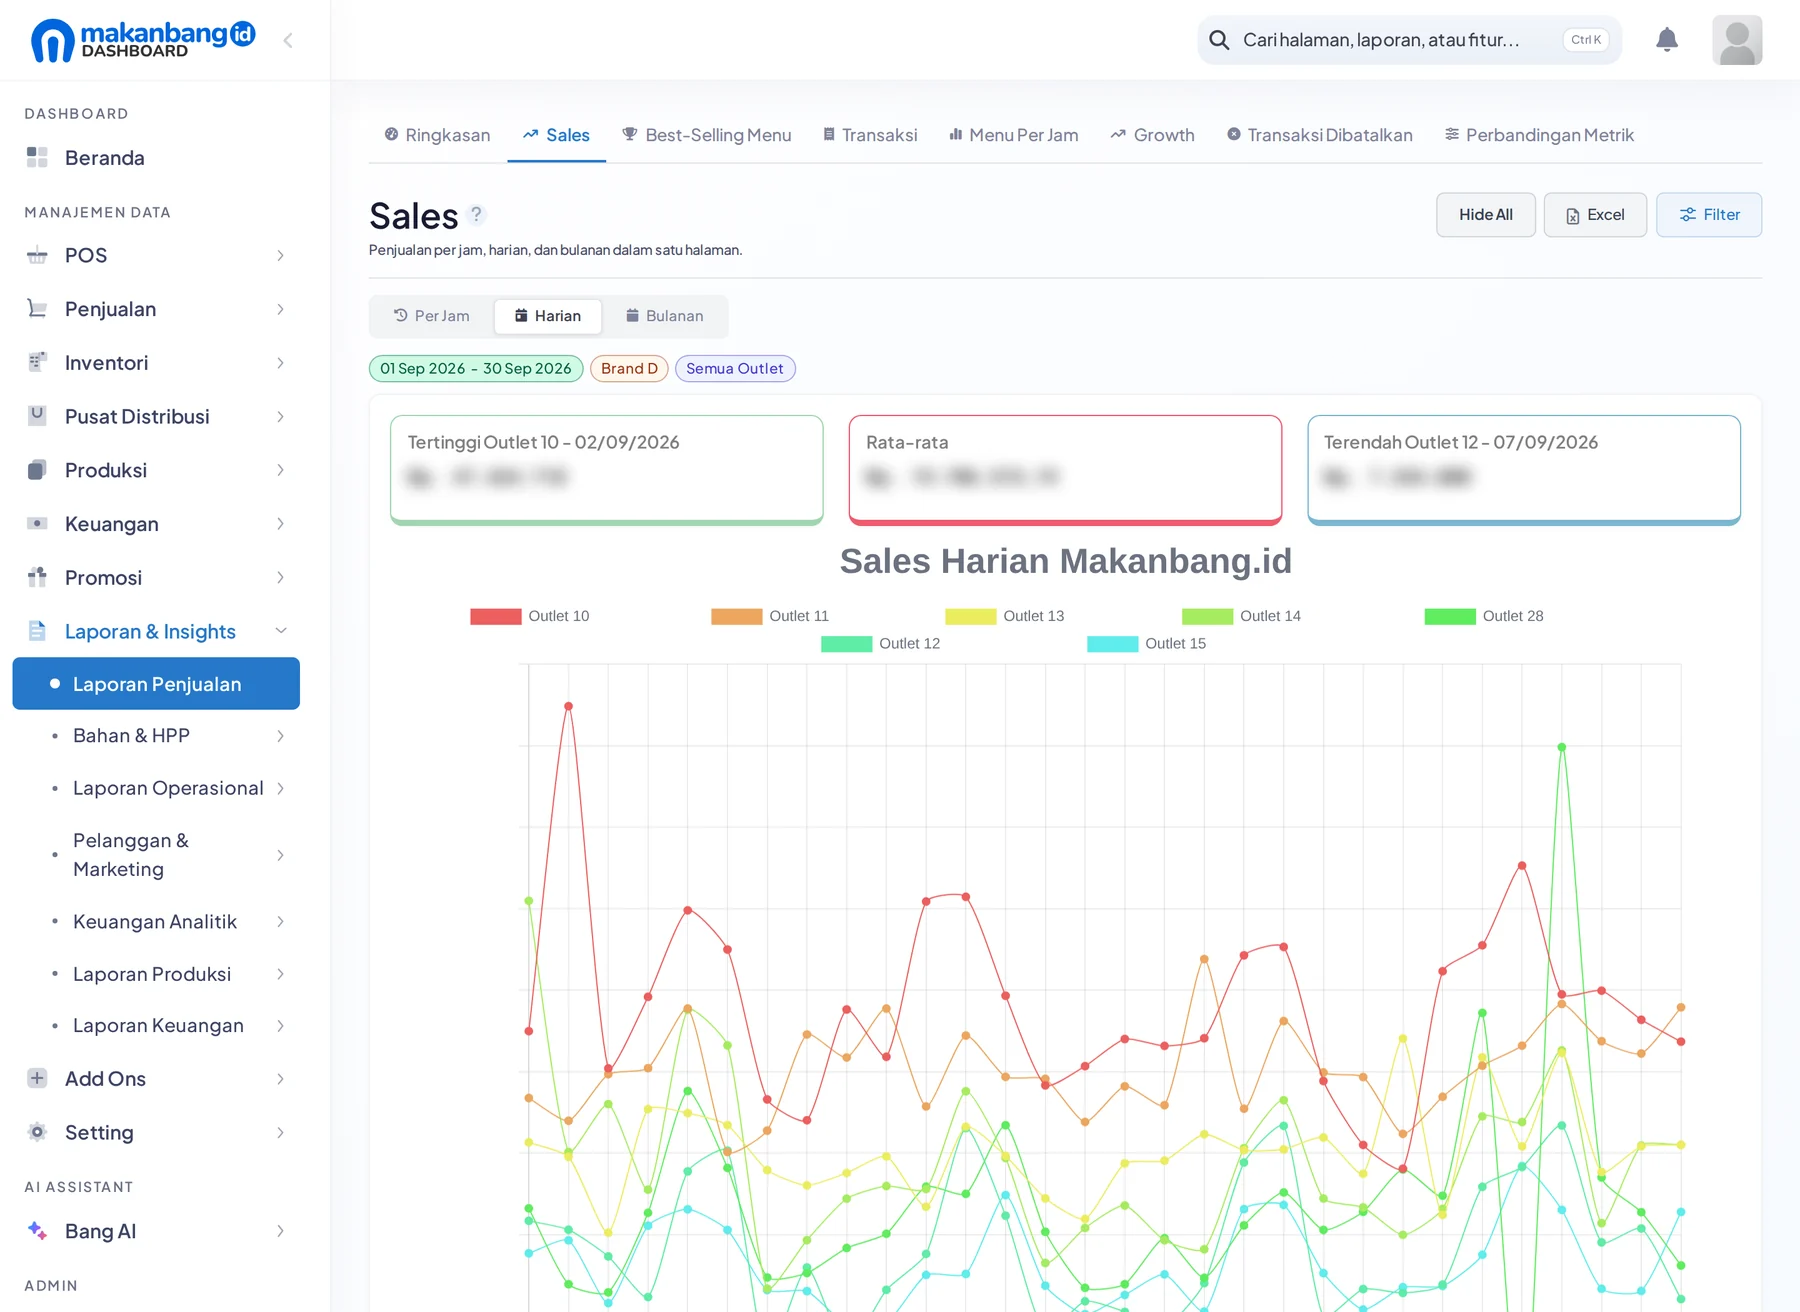The height and width of the screenshot is (1312, 1800).
Task: Open the Transaksi tab
Action: [x=870, y=135]
